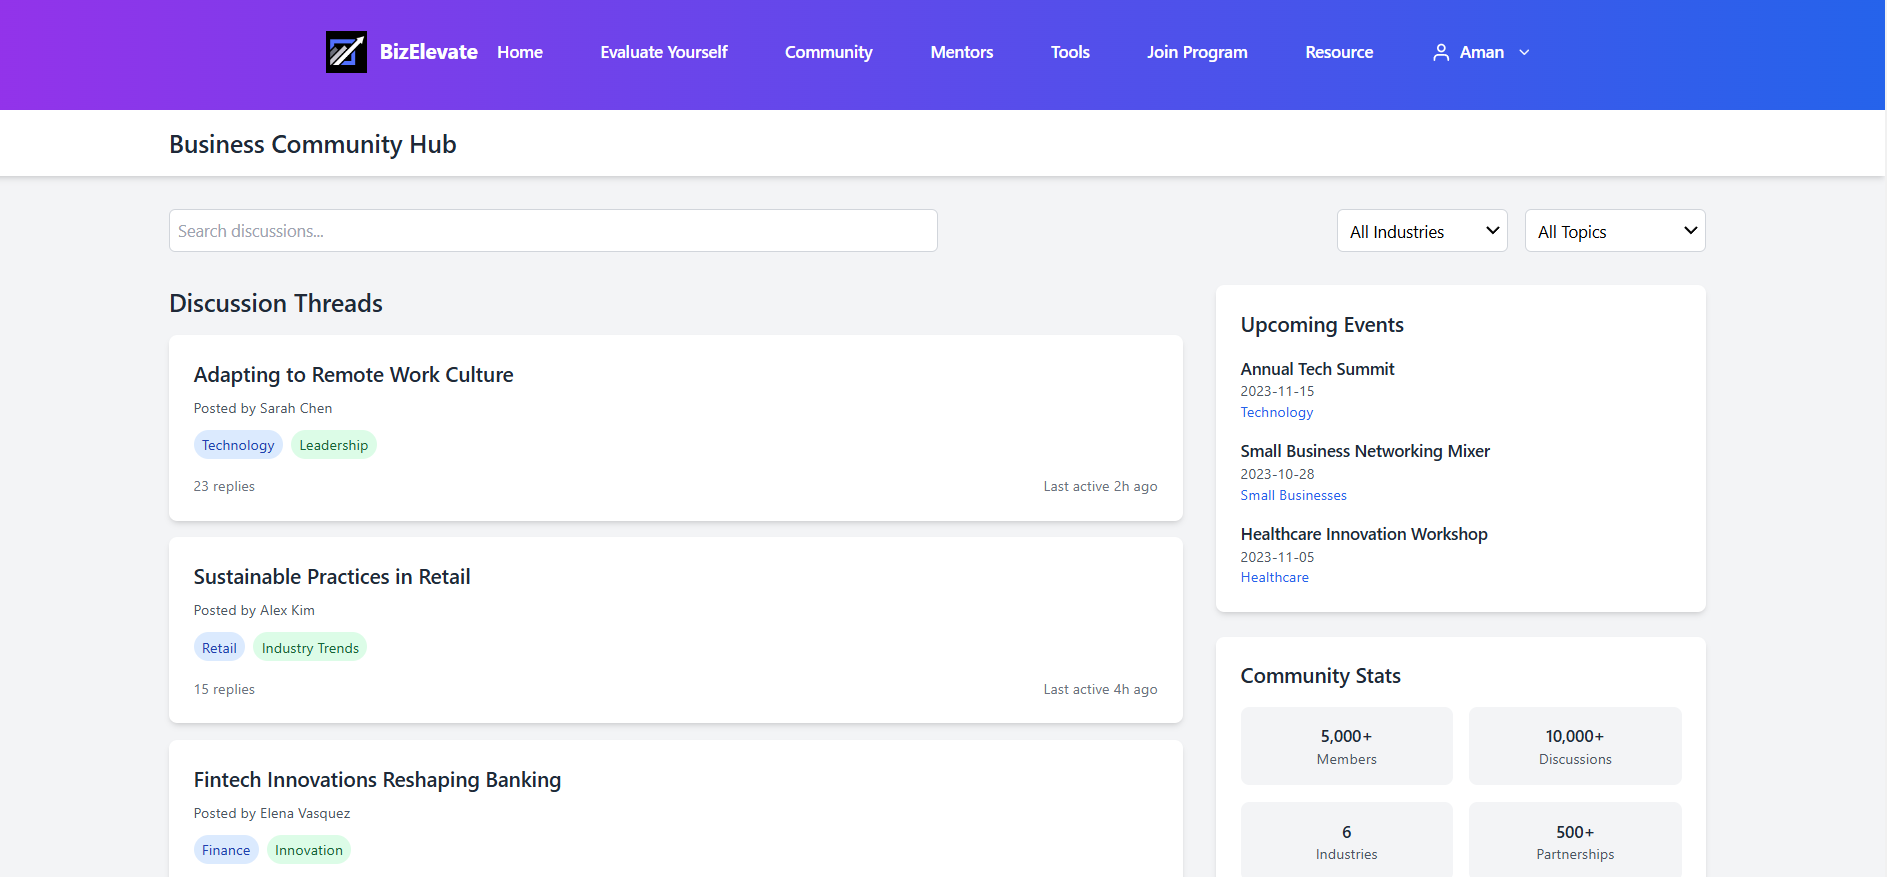
Task: Open the Fintech Innovations Reshaping Banking thread
Action: [x=377, y=780]
